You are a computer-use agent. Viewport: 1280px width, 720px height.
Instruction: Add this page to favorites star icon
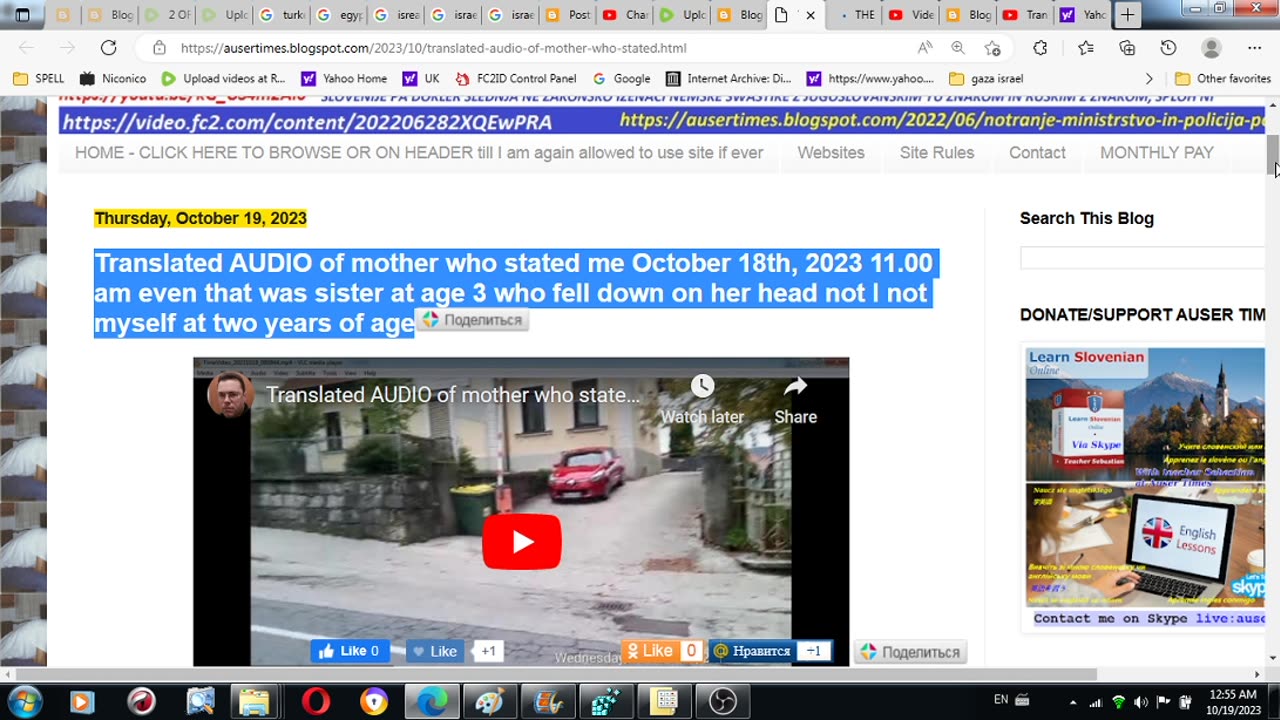pyautogui.click(x=992, y=47)
